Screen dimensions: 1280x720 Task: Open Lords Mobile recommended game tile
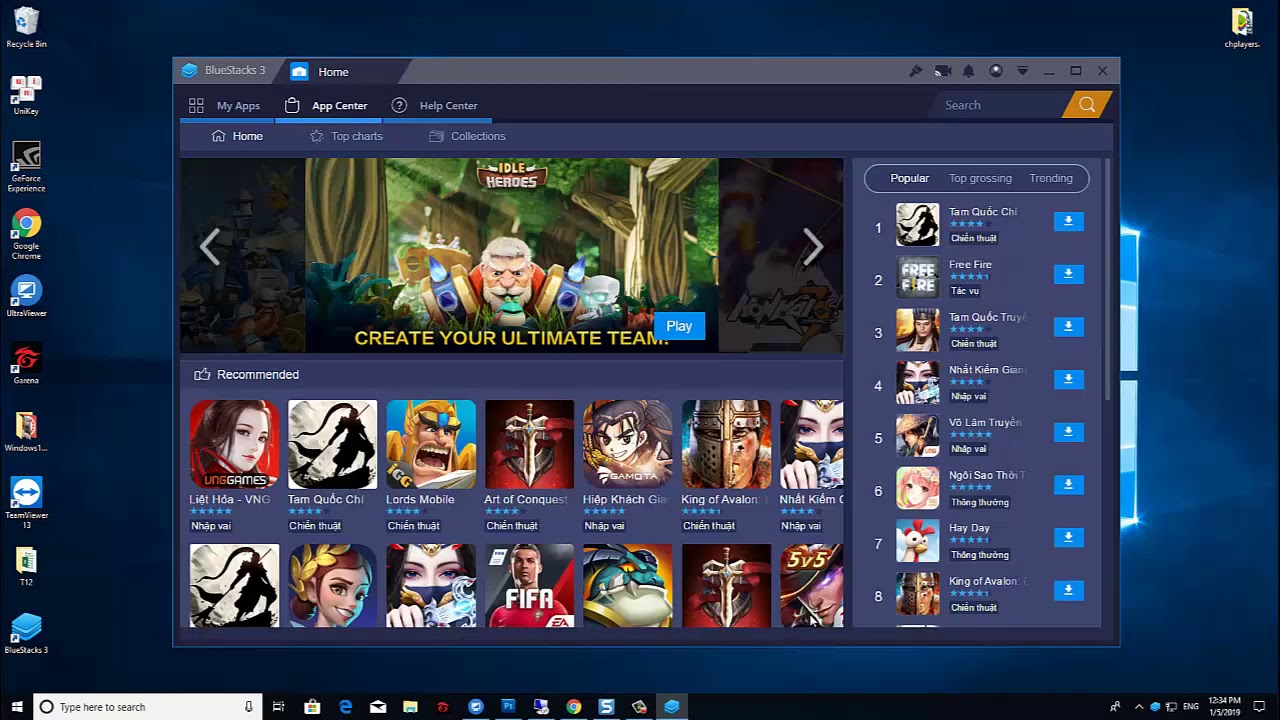[431, 444]
